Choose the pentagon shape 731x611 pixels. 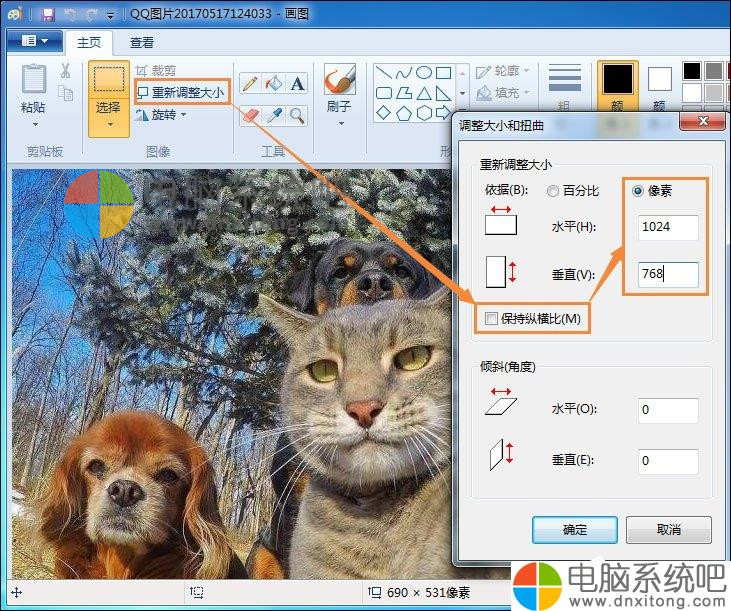(403, 113)
